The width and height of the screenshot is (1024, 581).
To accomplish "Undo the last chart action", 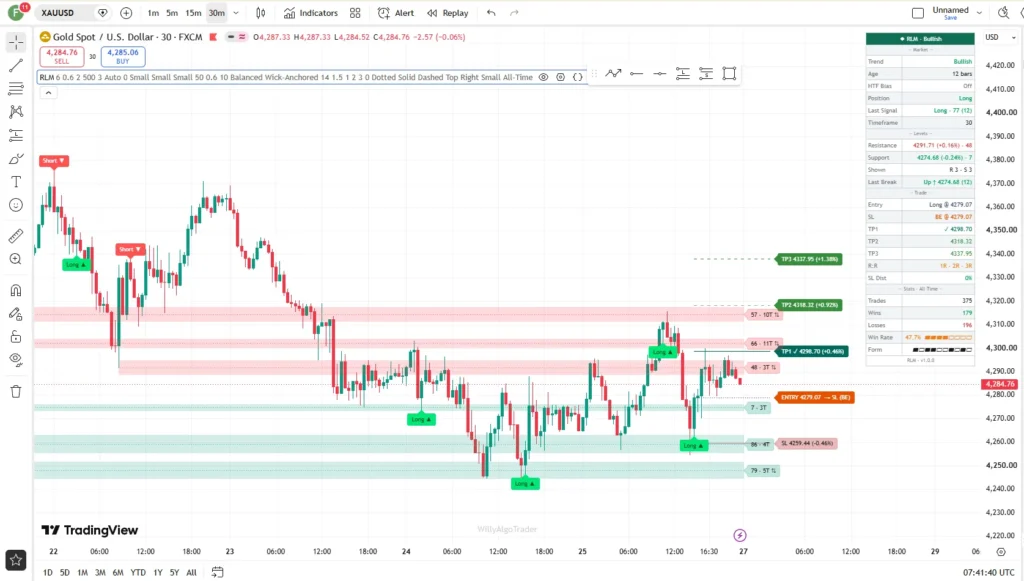I will click(491, 13).
